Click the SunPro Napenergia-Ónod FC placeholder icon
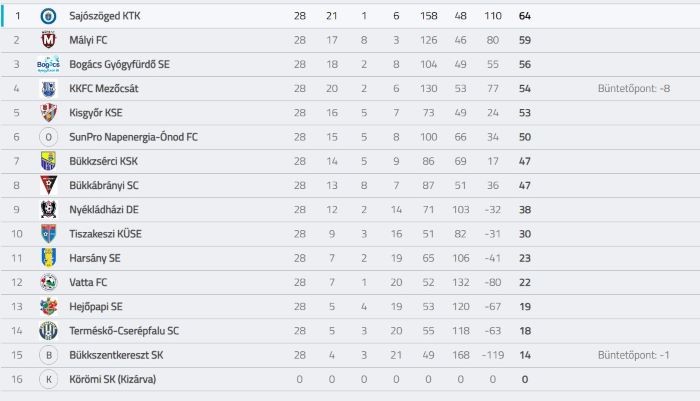 pos(48,137)
